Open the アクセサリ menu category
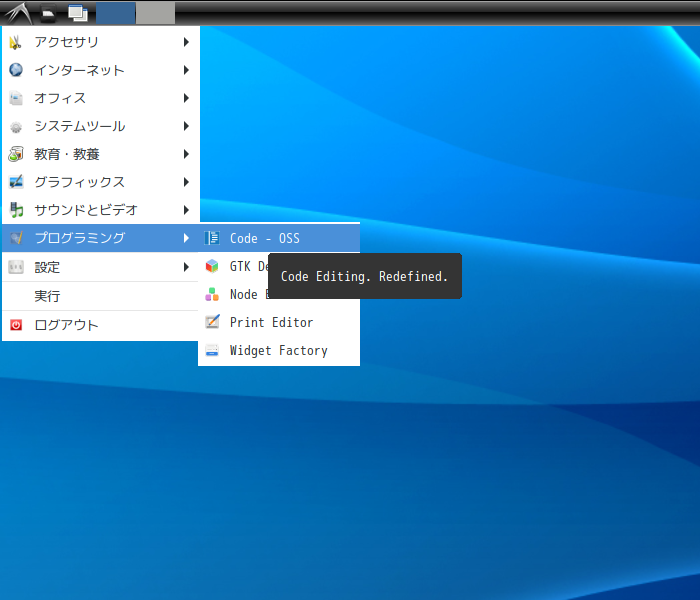 click(100, 42)
